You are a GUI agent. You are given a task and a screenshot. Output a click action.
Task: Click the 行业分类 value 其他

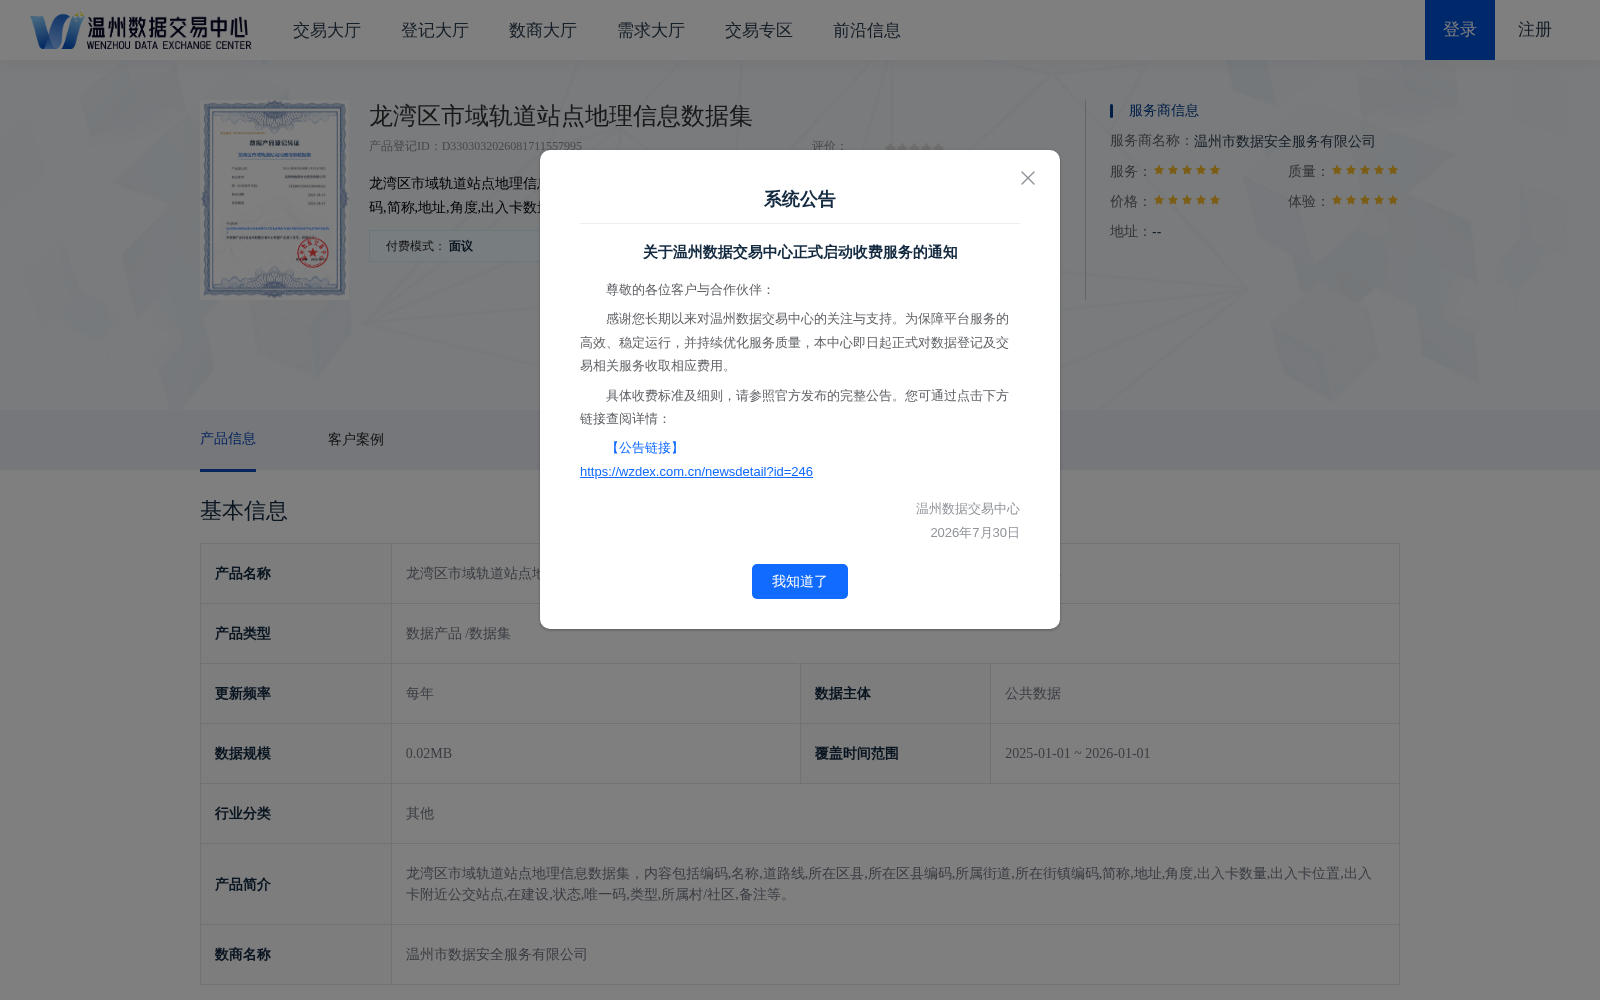coord(420,814)
